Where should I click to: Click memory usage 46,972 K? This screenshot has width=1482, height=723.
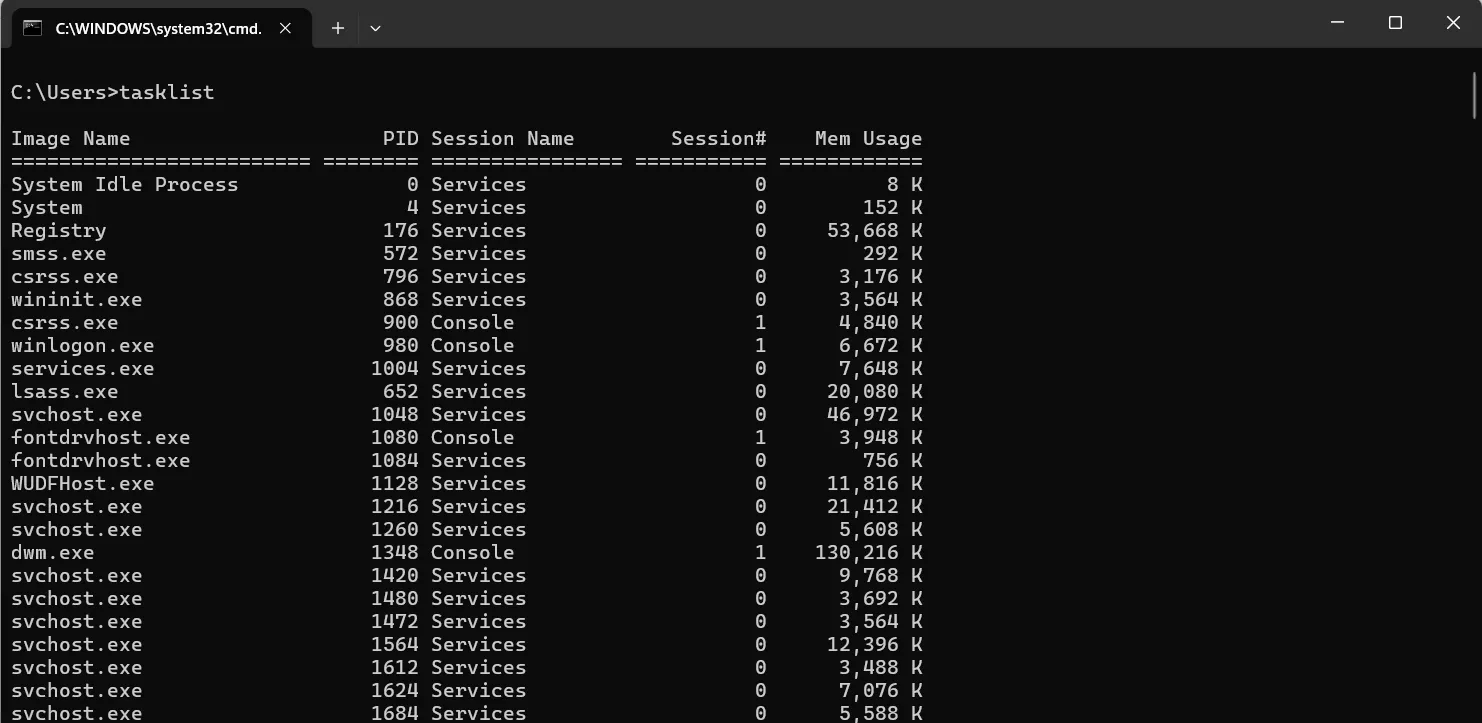875,414
